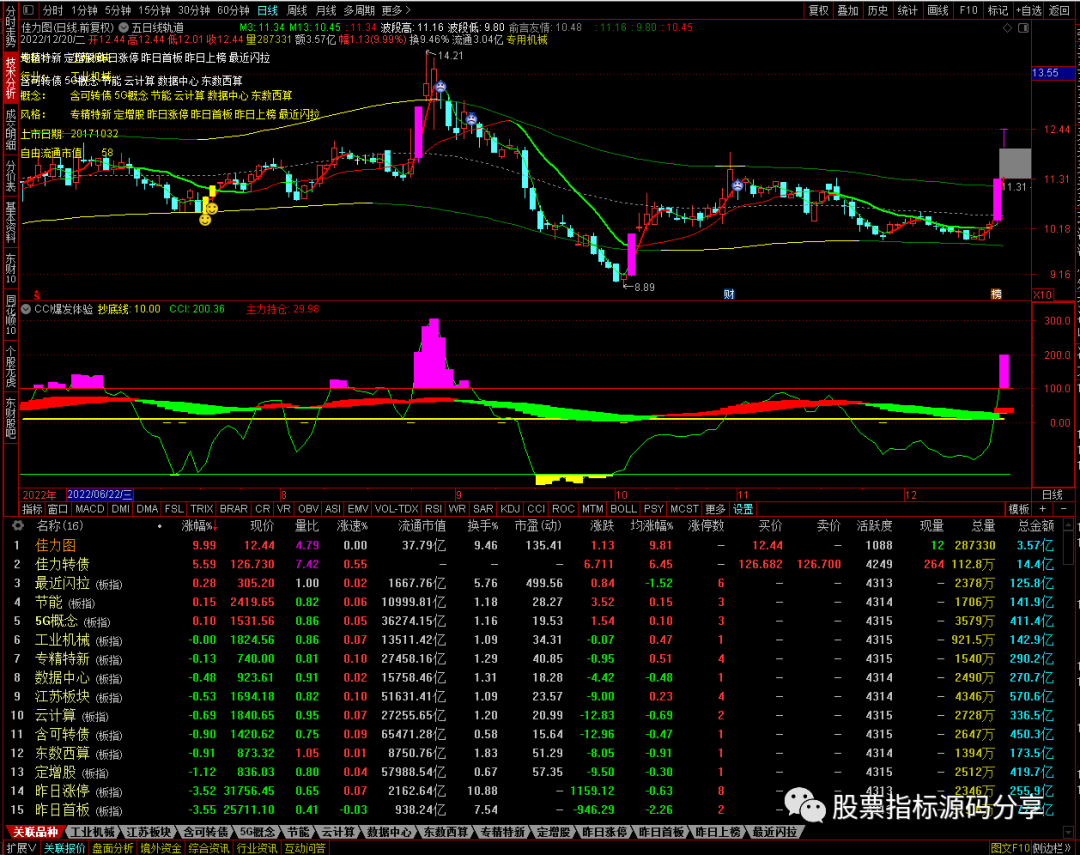Open the 关联品种 bottom tab
Viewport: 1080px width, 855px height.
tap(35, 832)
